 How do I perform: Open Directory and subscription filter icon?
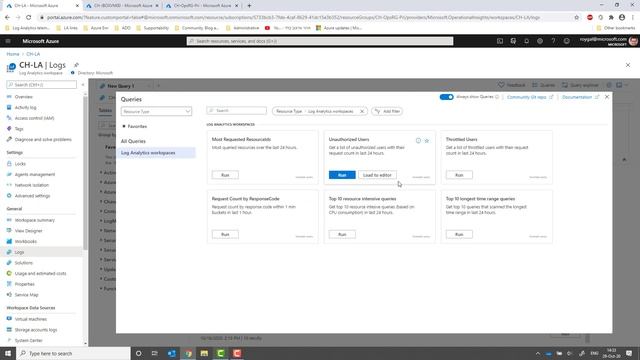[513, 41]
